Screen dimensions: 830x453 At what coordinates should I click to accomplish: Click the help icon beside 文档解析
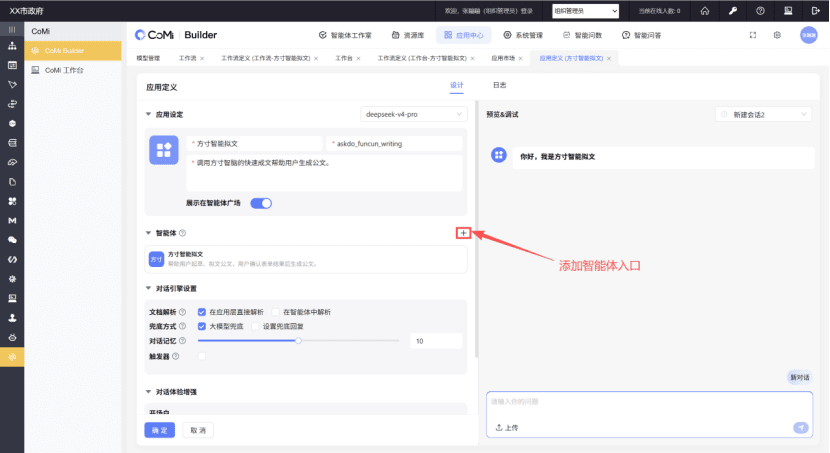coord(182,312)
